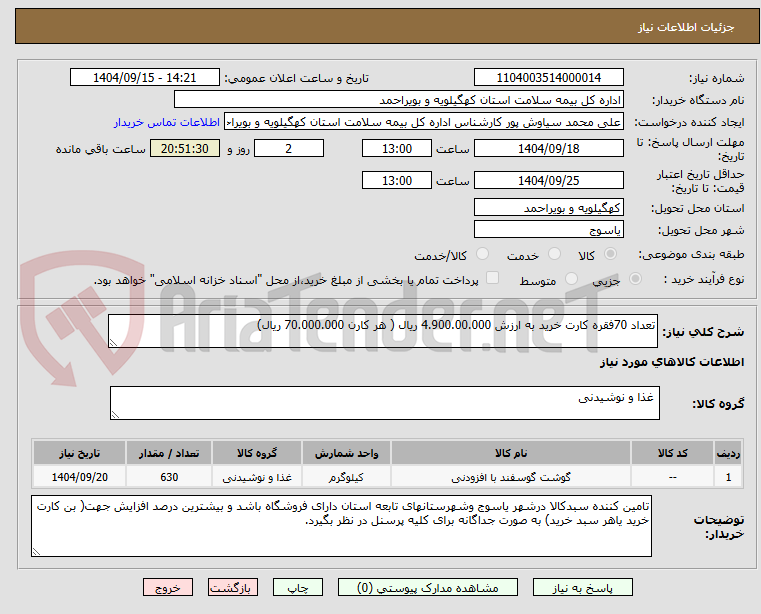Click the ردیف column header
Viewport: 761px width, 614px height.
728,453
